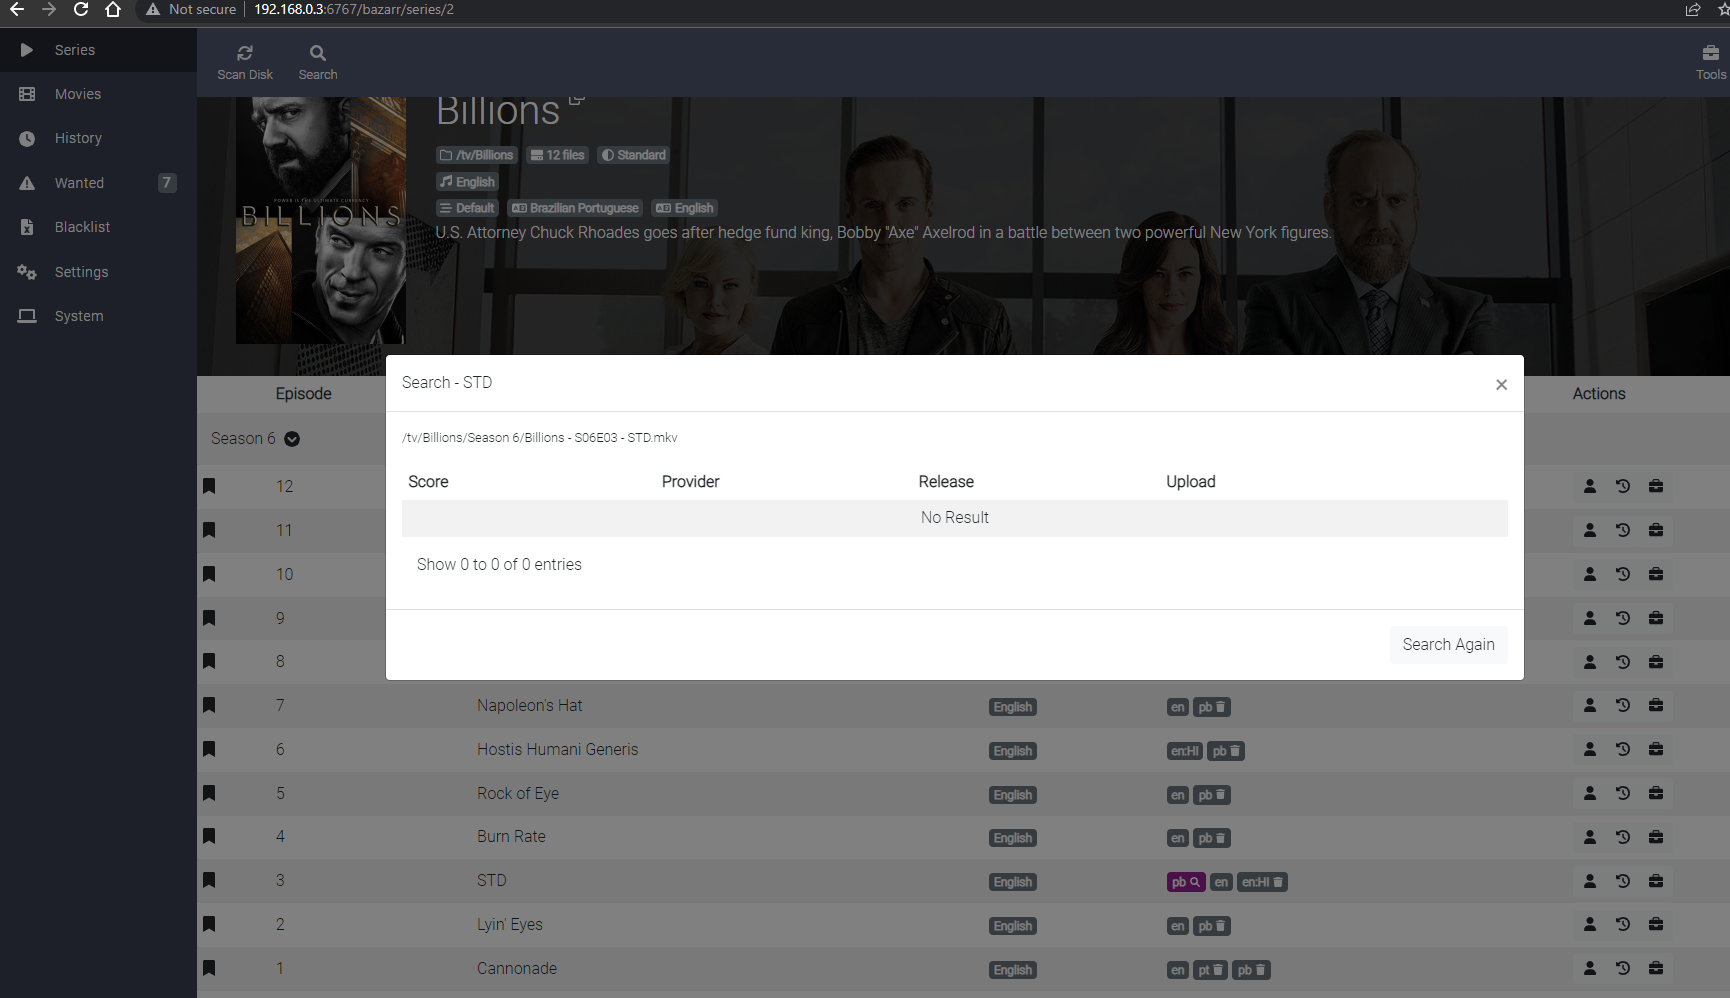Open history for episode 12
The width and height of the screenshot is (1730, 998).
(x=1623, y=486)
